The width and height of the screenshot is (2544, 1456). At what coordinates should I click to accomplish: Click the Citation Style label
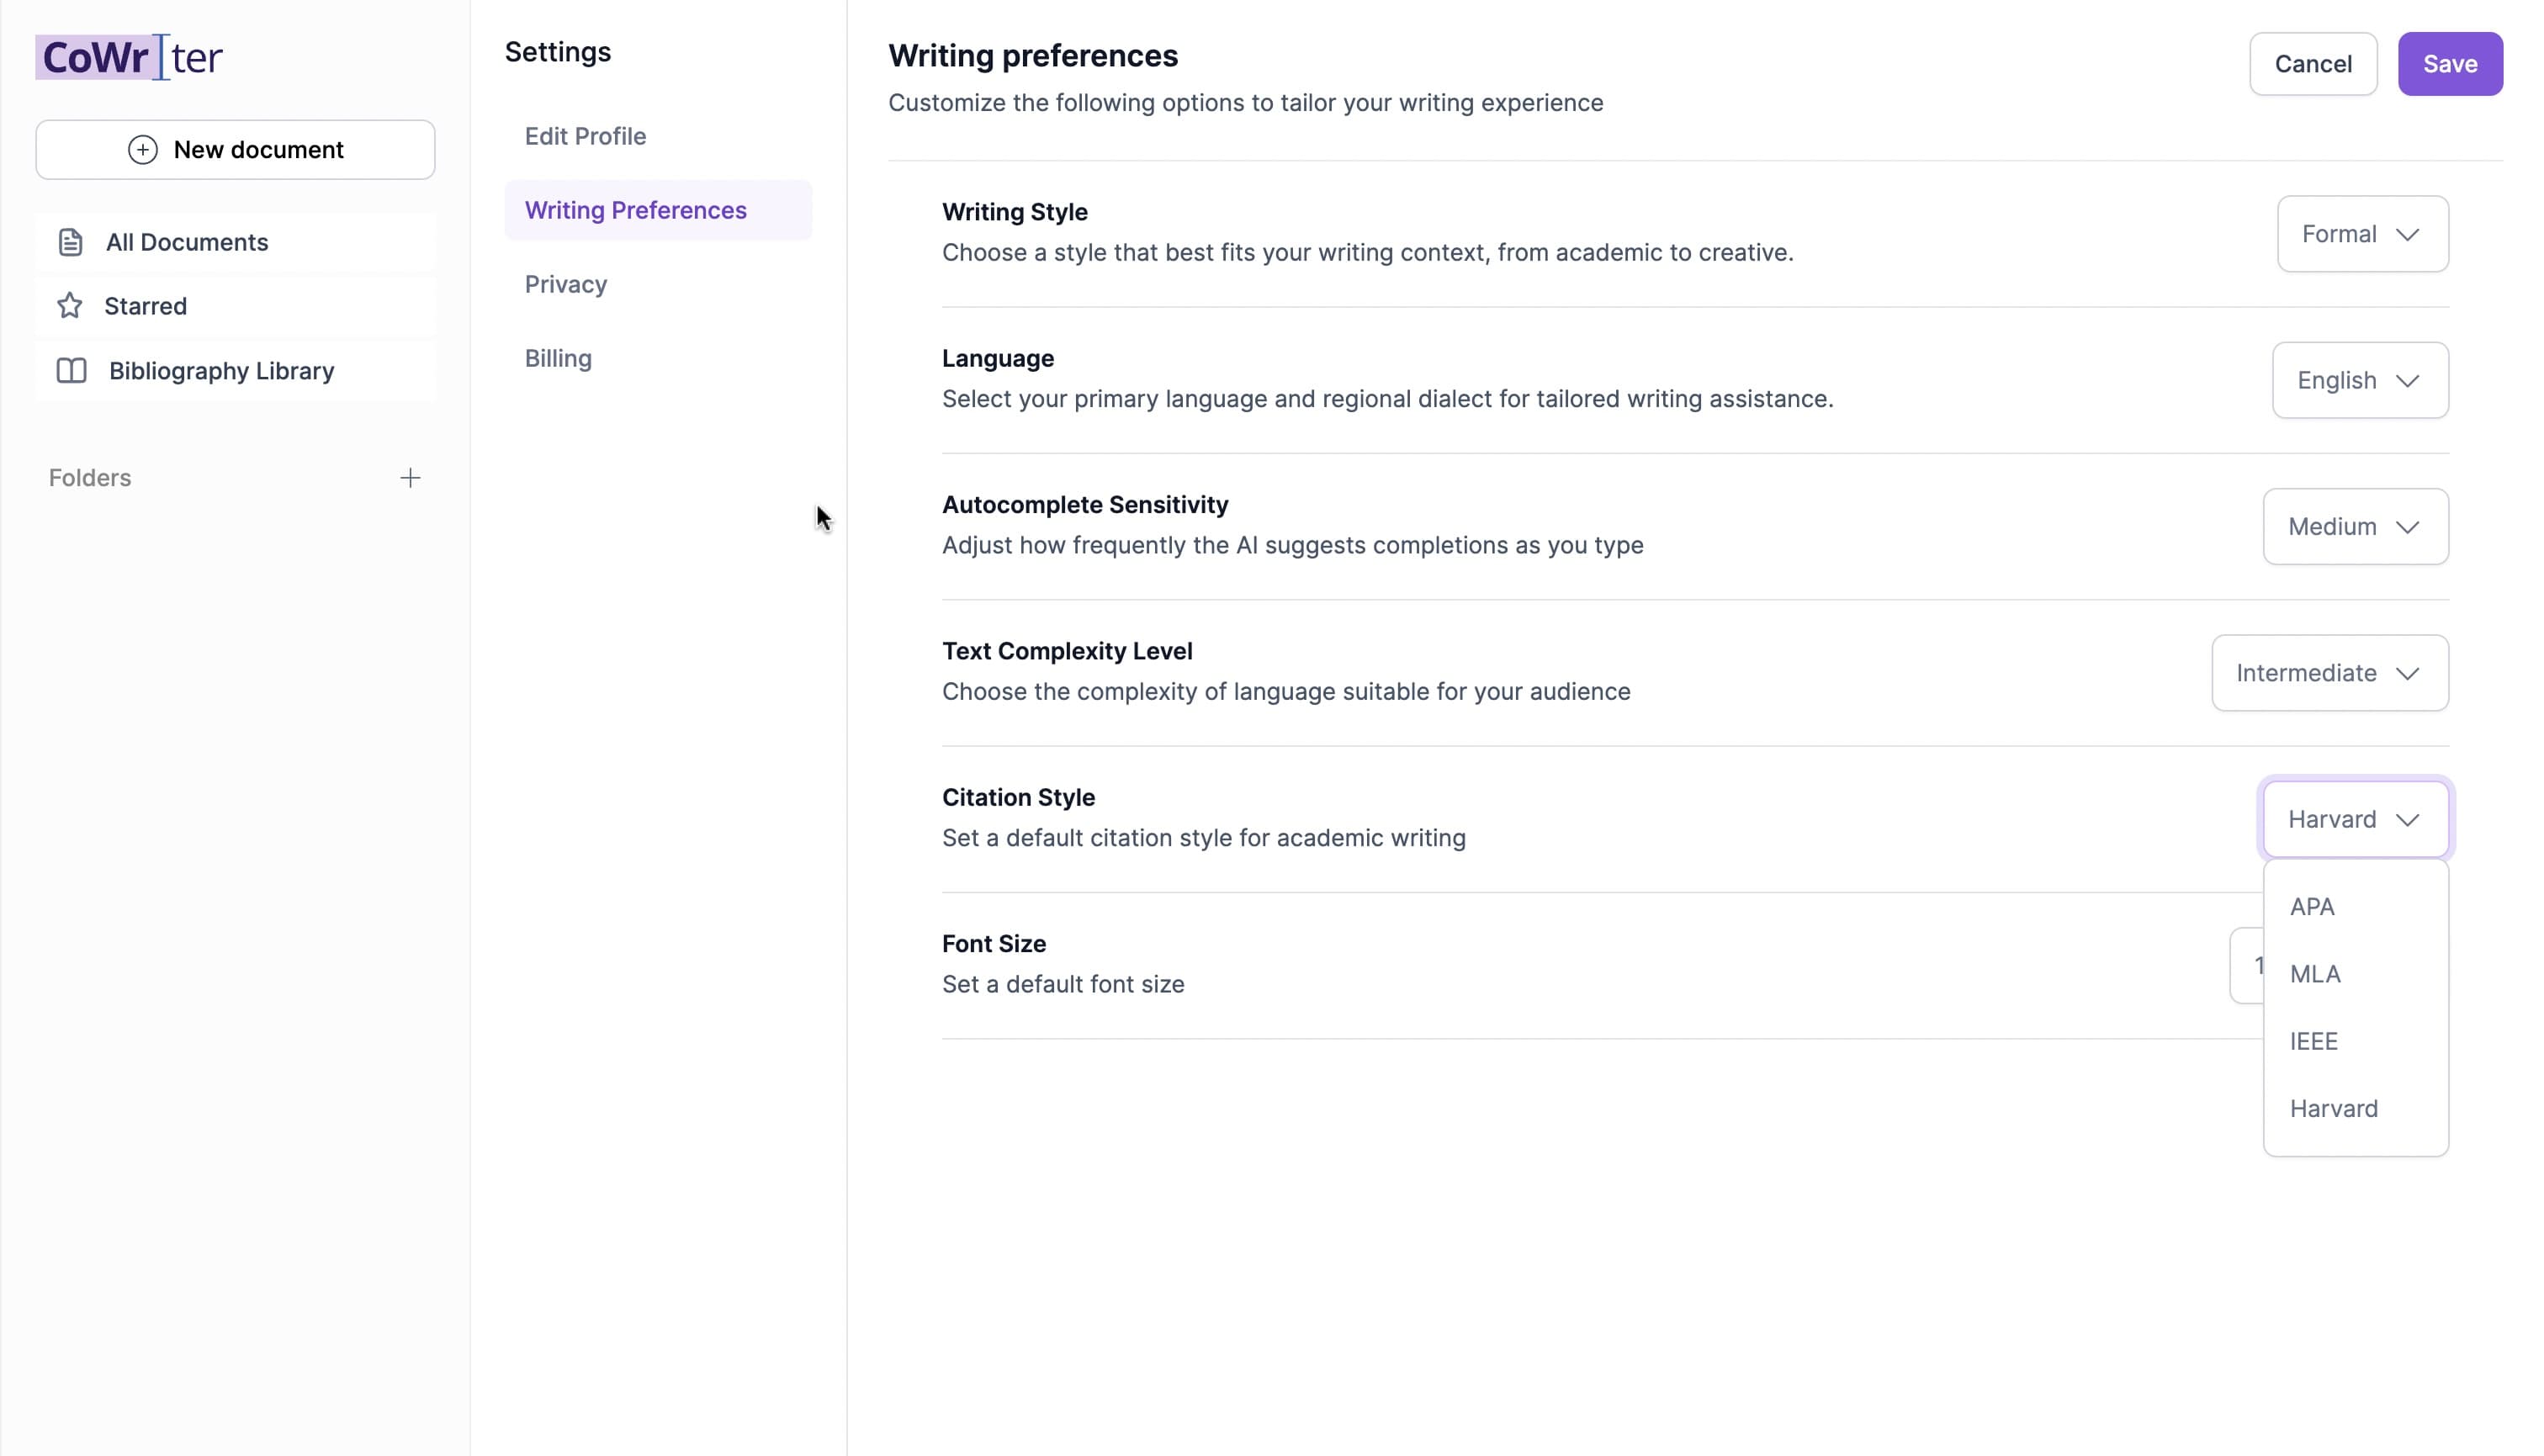1018,797
